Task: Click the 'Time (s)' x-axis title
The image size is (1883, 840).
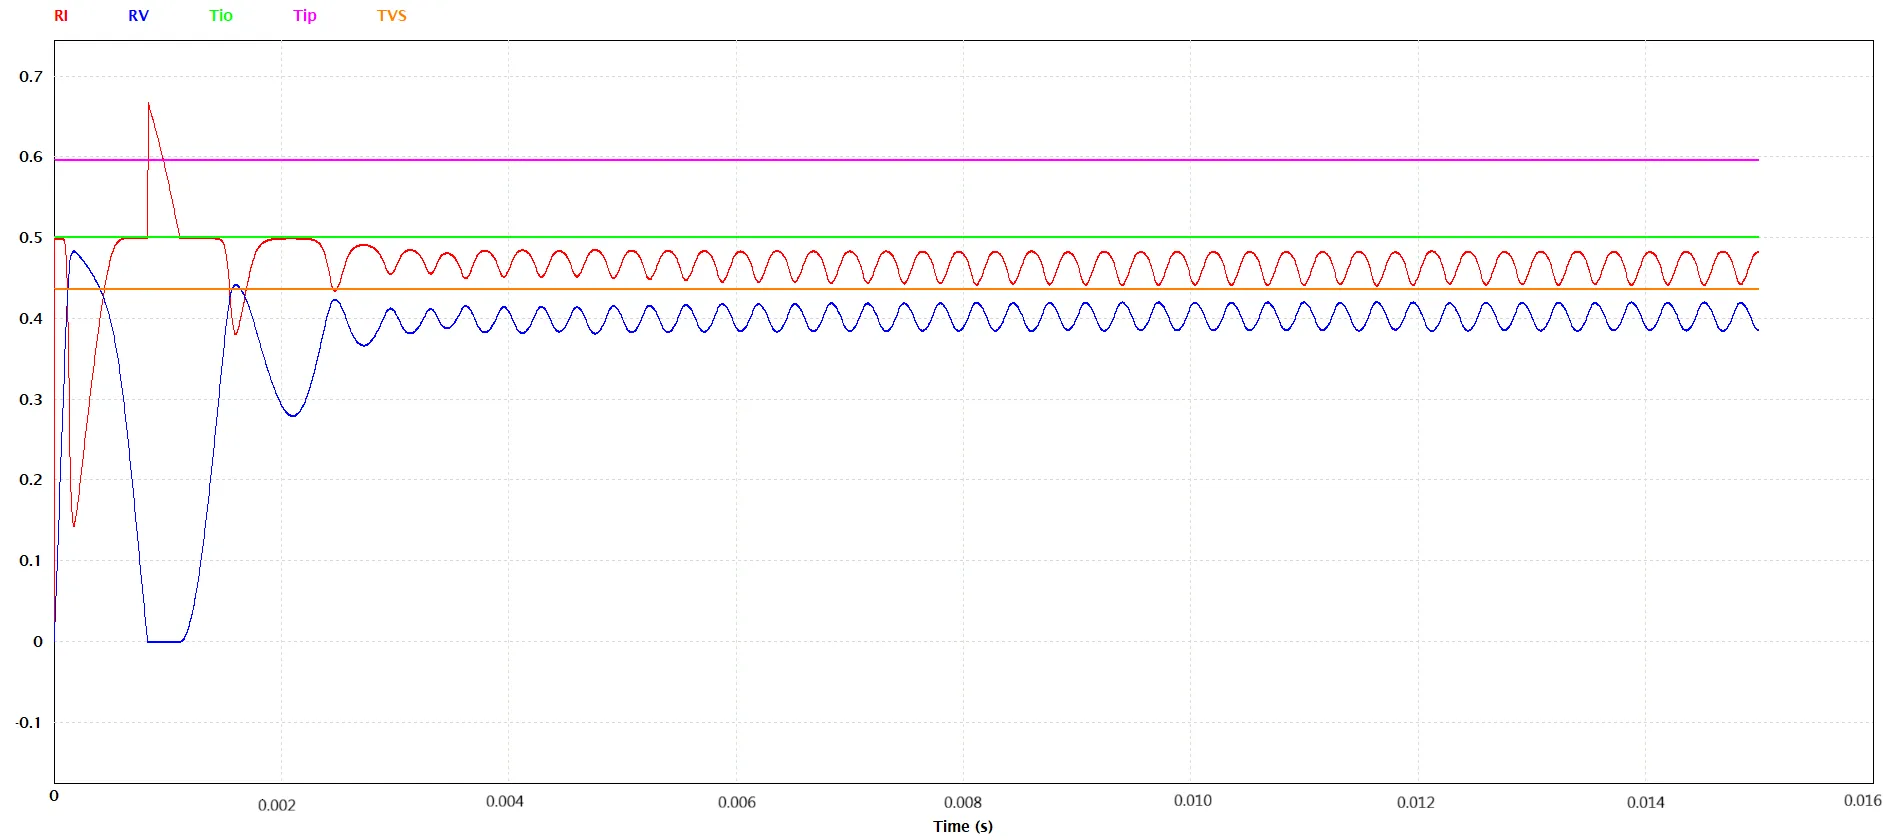Action: tap(963, 826)
